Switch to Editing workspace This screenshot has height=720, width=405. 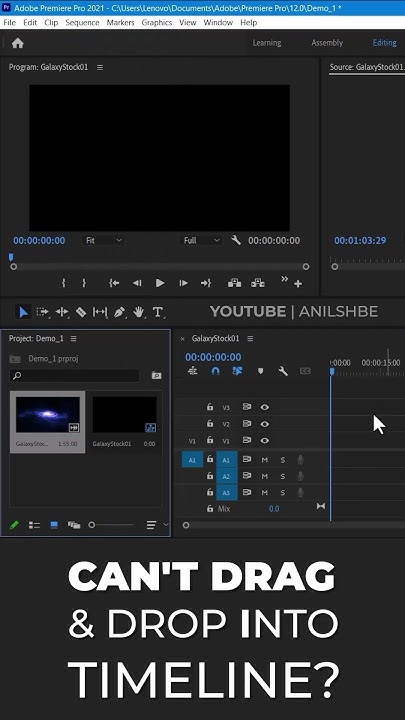pos(384,43)
